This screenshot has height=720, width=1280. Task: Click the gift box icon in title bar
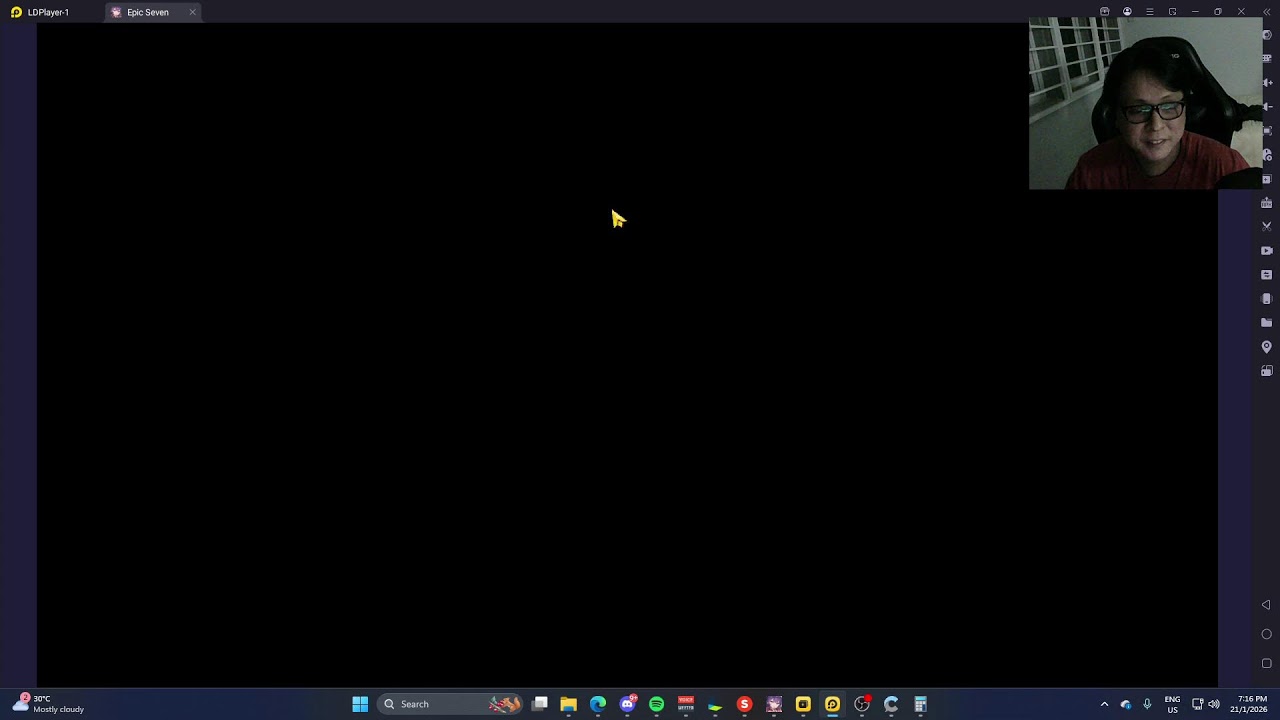tap(1104, 12)
